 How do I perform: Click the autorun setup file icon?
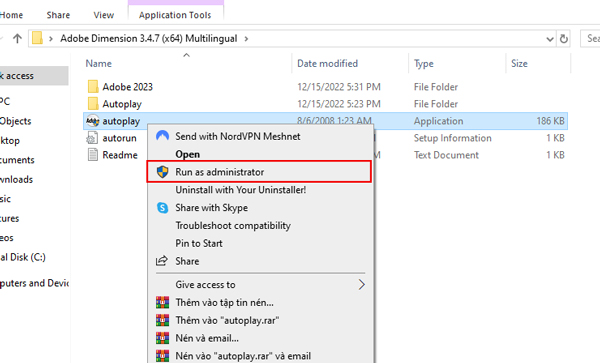tap(92, 138)
